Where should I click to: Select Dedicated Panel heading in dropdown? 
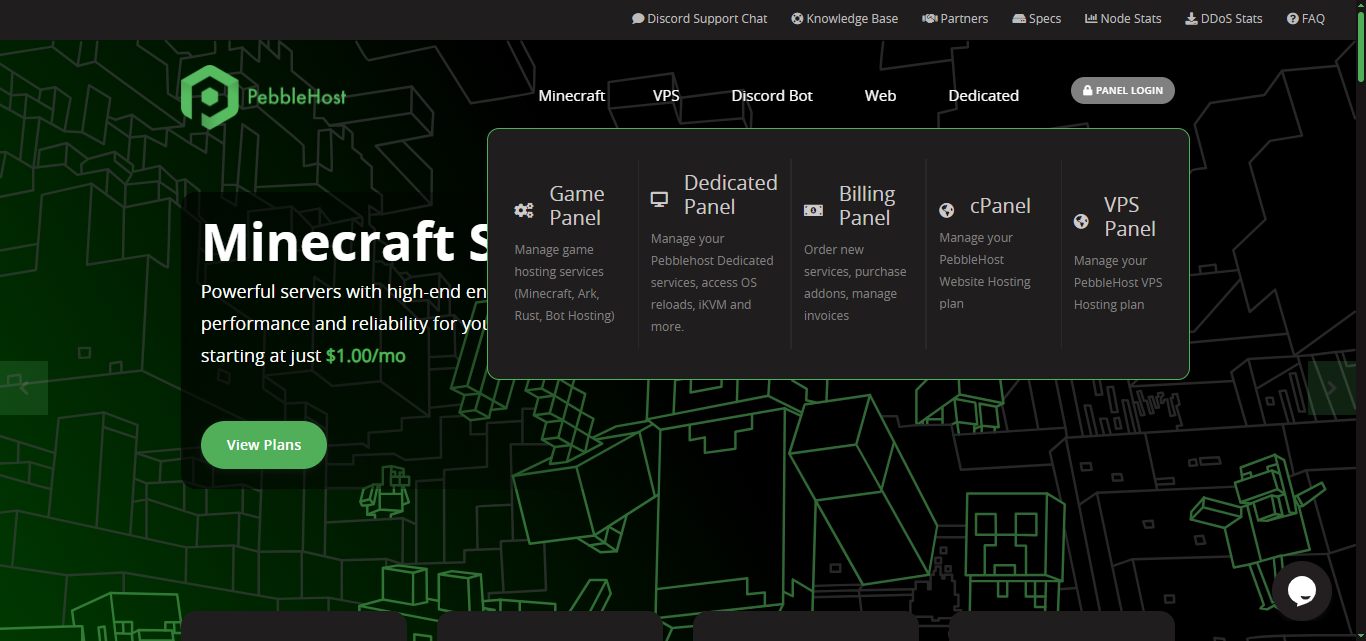click(x=730, y=195)
